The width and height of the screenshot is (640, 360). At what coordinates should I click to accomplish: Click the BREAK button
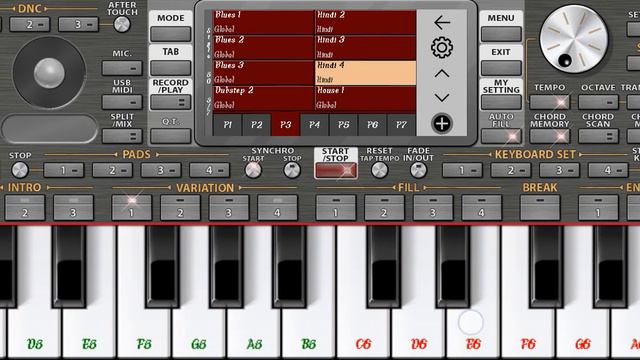540,208
